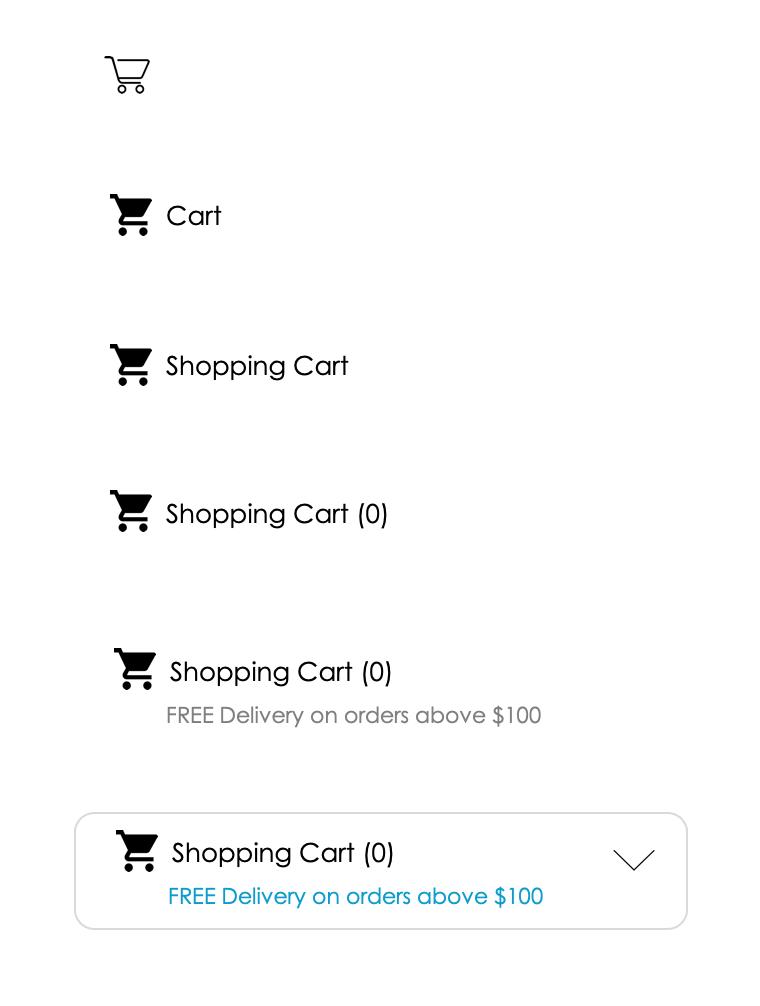Image resolution: width=760 pixels, height=1006 pixels.
Task: Click "$100" in the blue delivery text
Action: click(518, 896)
